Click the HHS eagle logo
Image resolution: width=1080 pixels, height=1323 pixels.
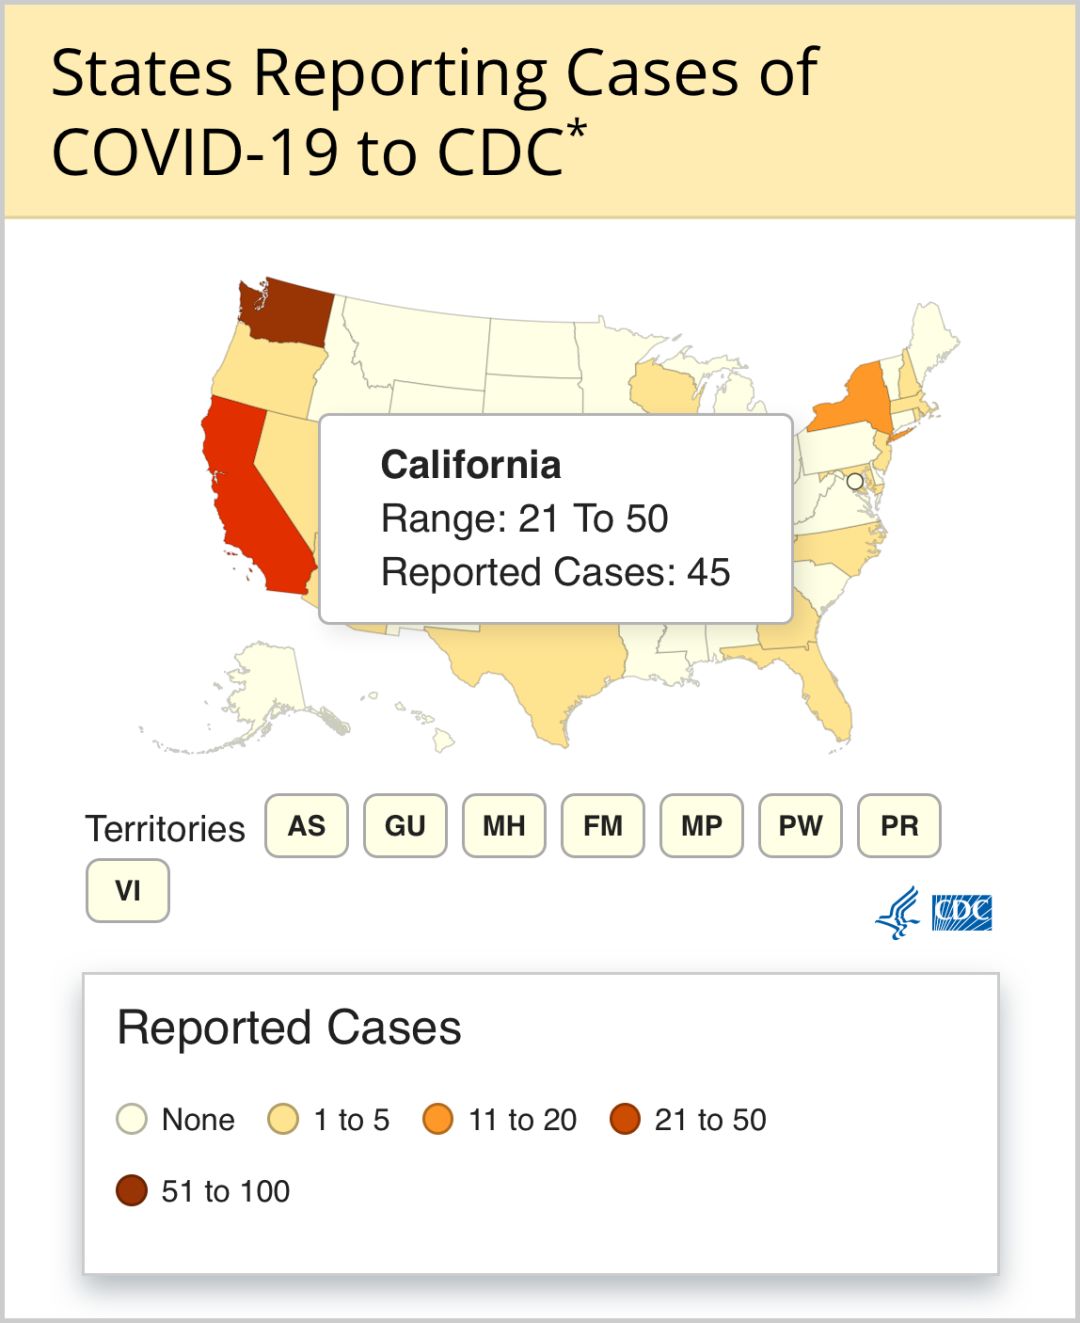(898, 912)
